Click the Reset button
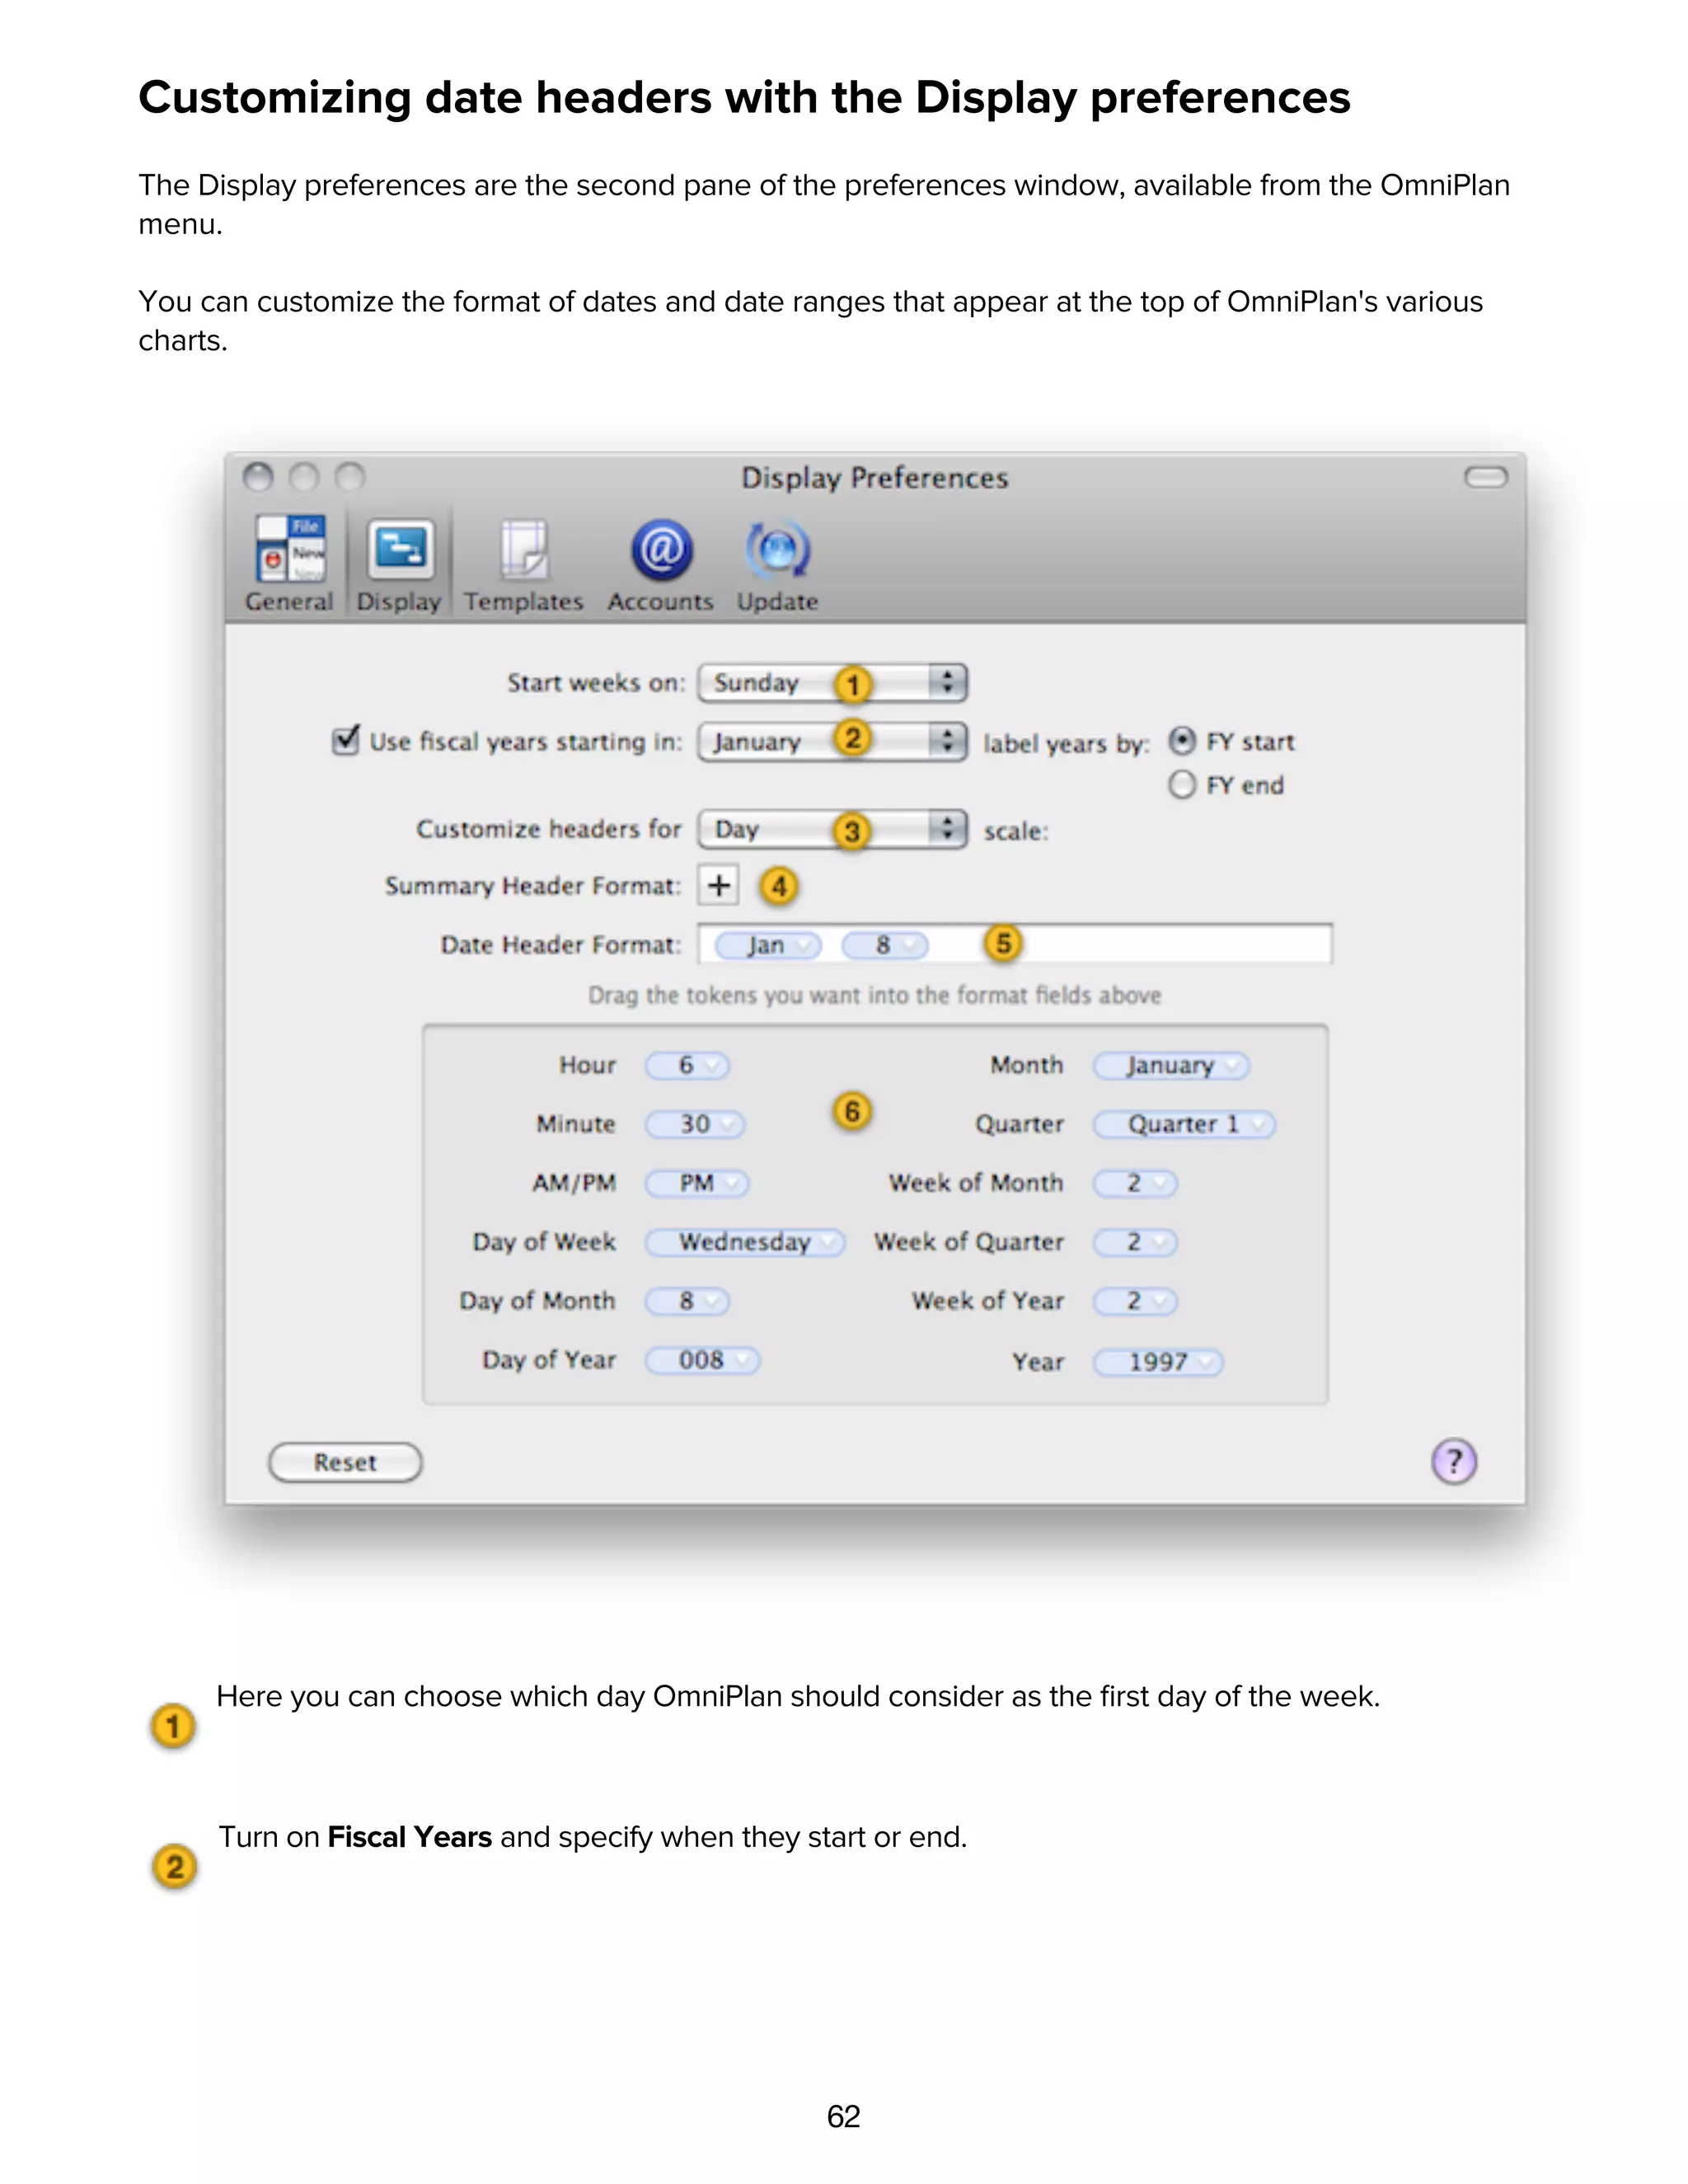 [345, 1462]
